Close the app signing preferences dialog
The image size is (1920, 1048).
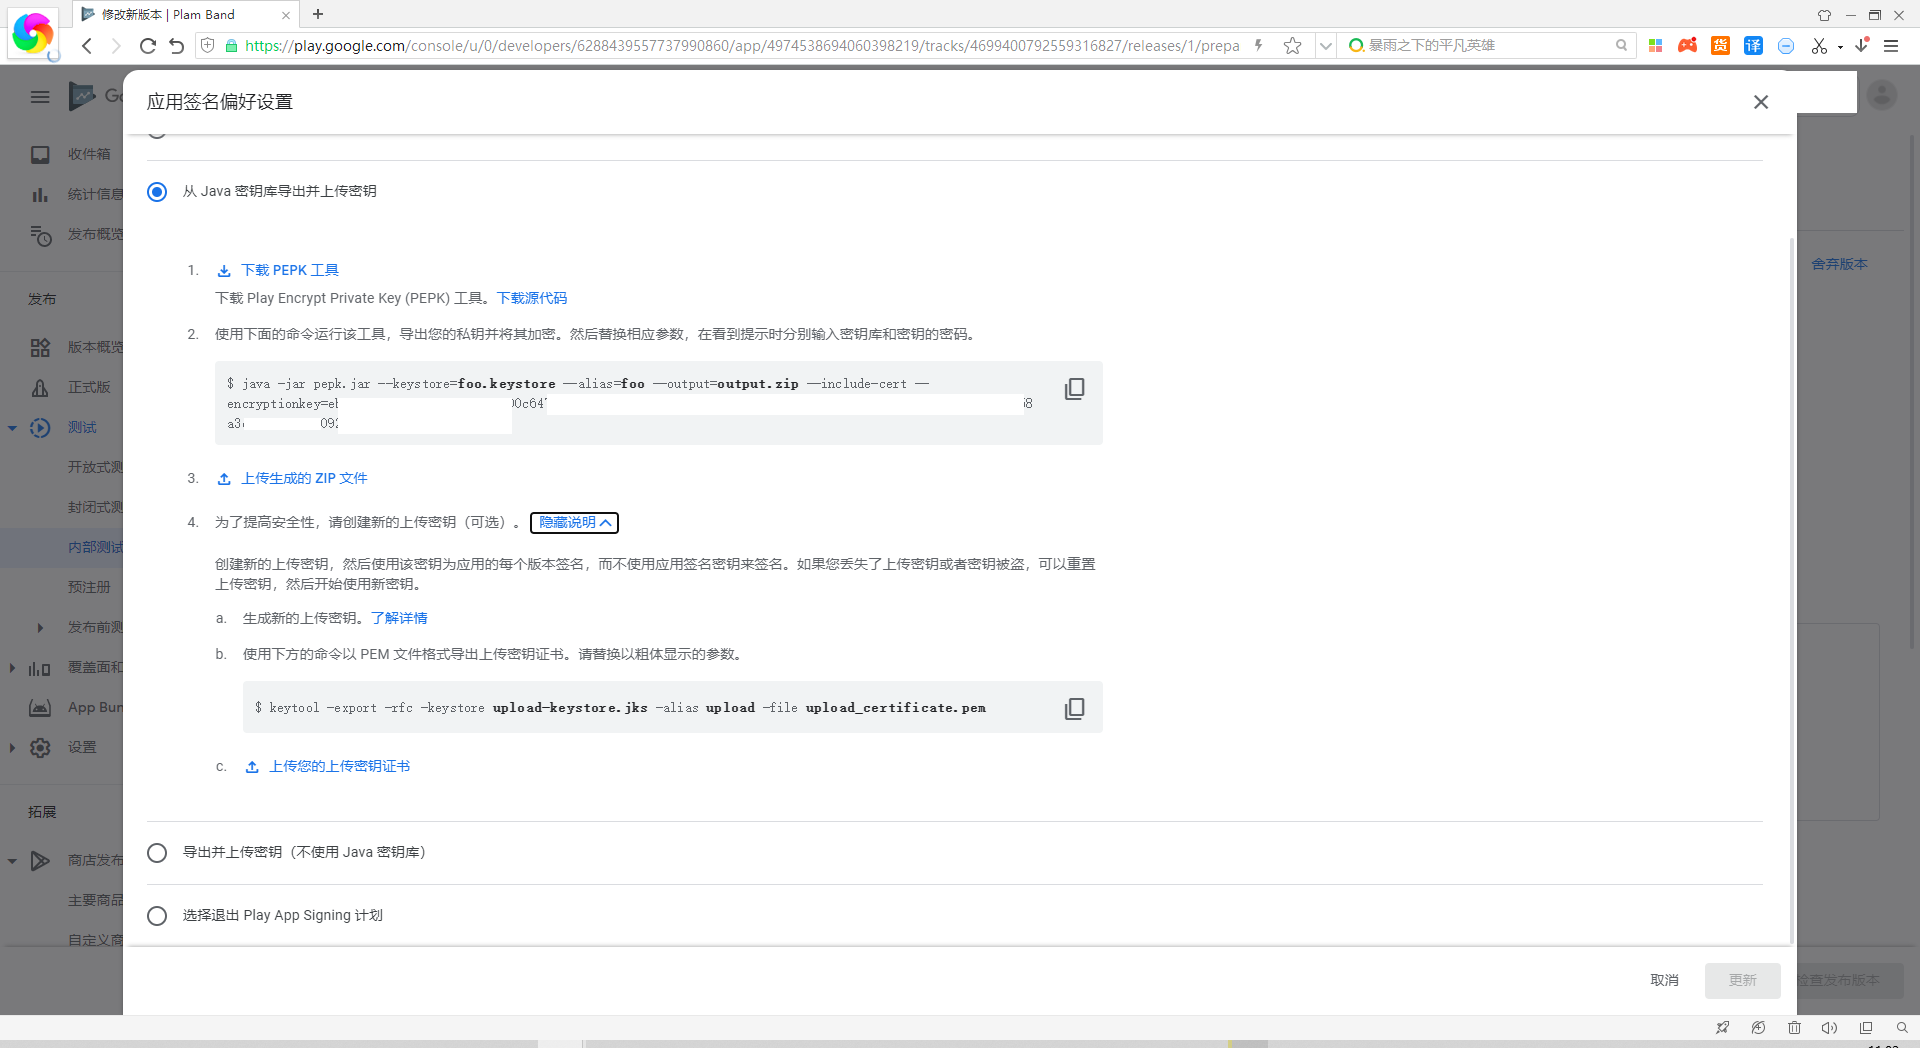pos(1761,102)
